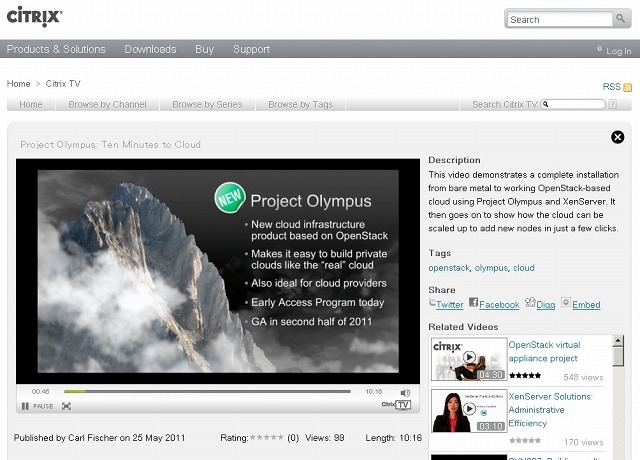The image size is (640, 460).
Task: Close the video panel with X button
Action: click(618, 137)
